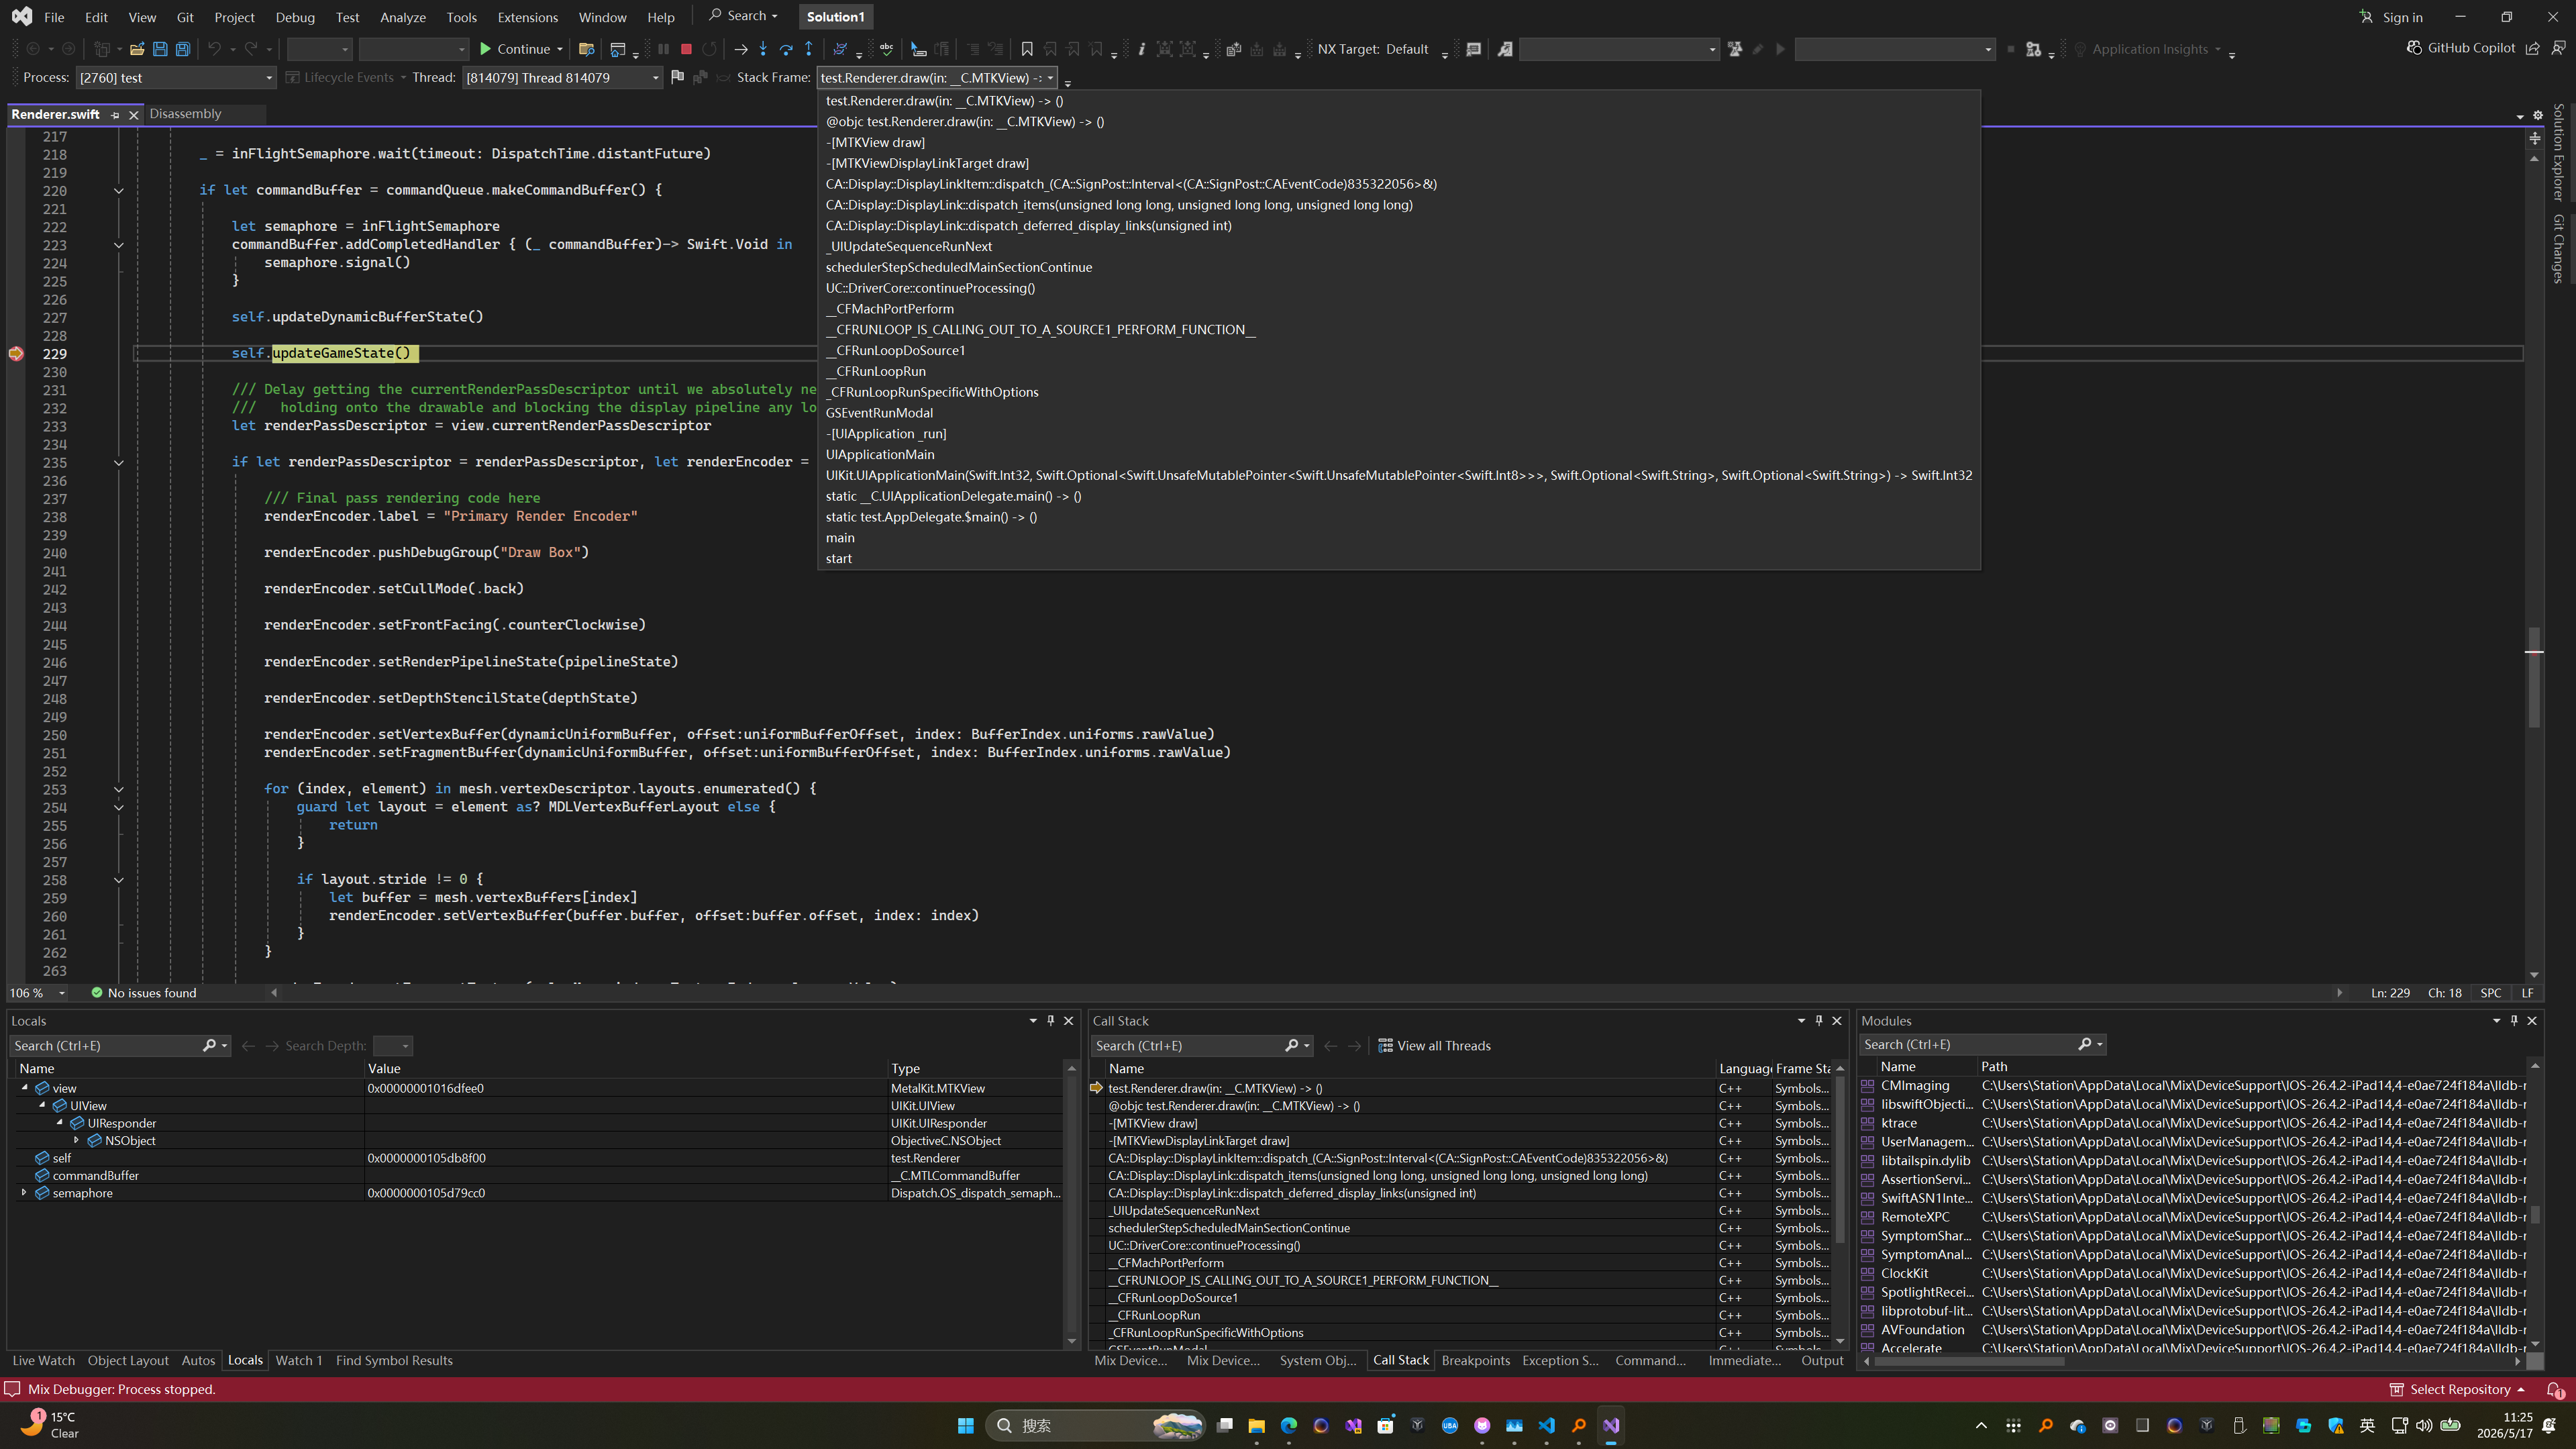2576x1449 pixels.
Task: Click the Send Feedback icon
Action: click(2559, 48)
